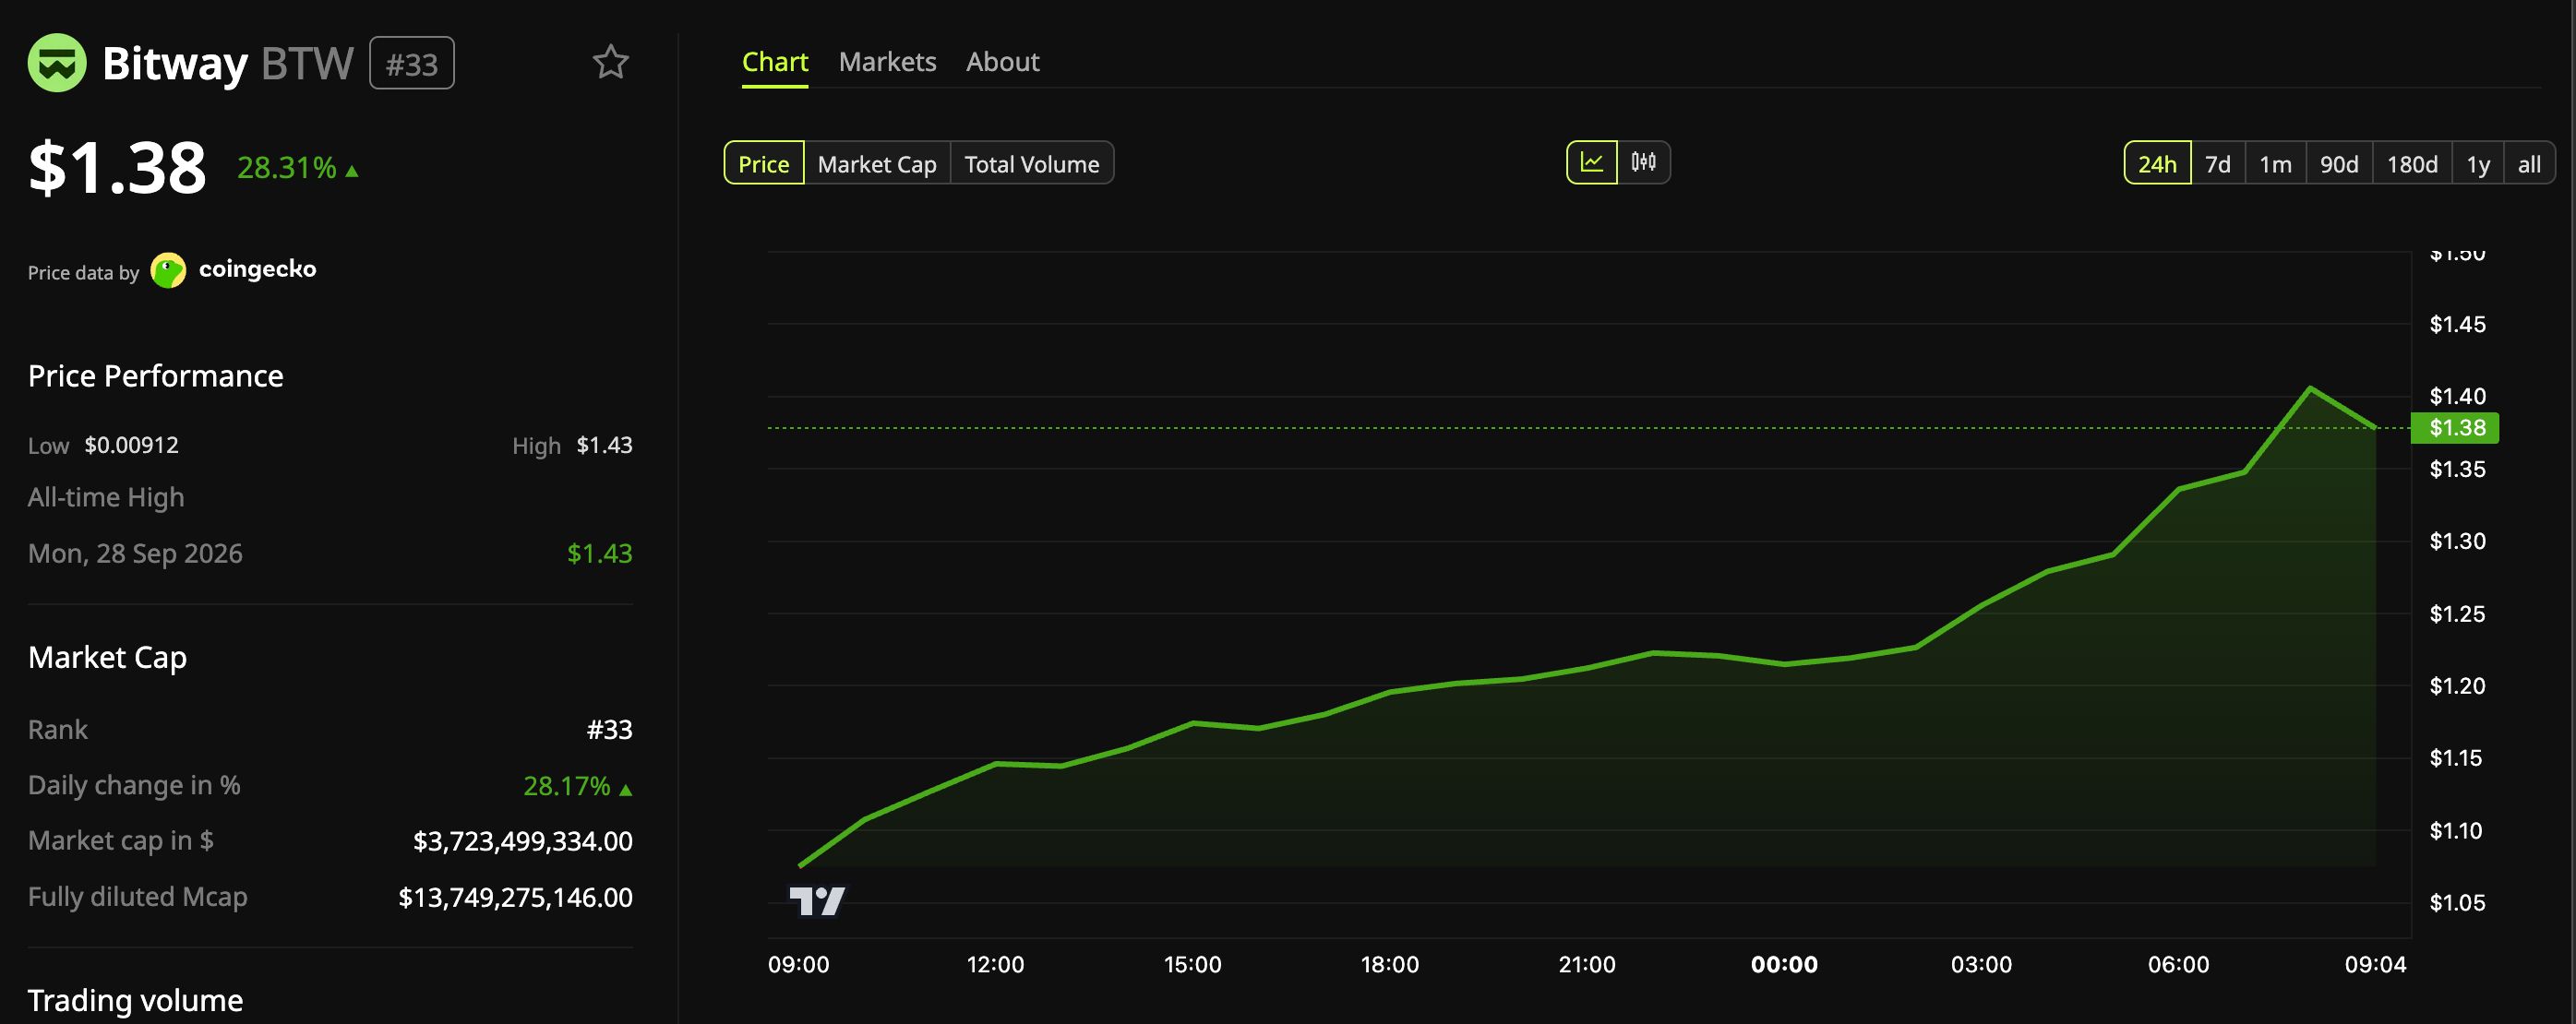
Task: Switch to line chart view icon
Action: 1591,162
